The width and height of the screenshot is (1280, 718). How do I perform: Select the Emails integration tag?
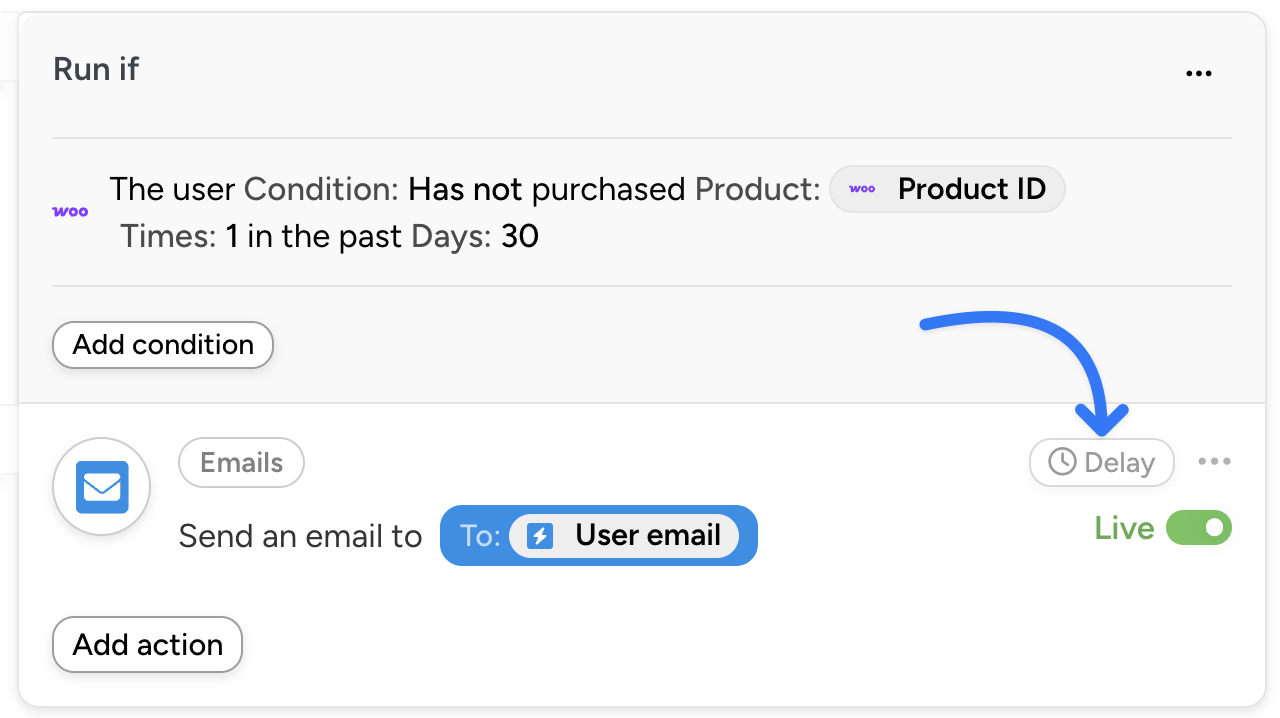(x=241, y=463)
